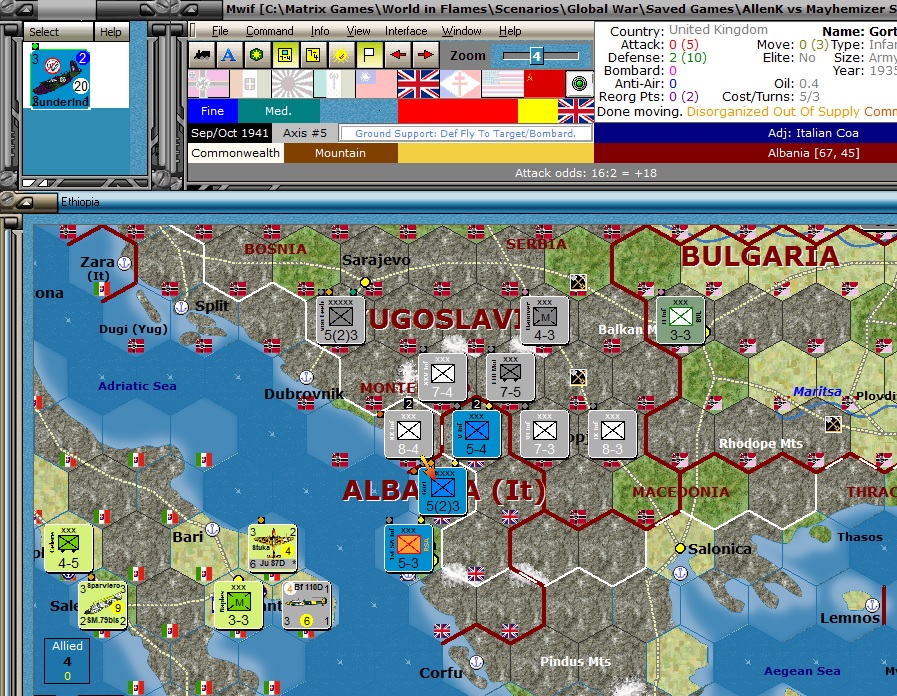The width and height of the screenshot is (897, 696).
Task: Select the German flag in country bar
Action: [x=208, y=84]
